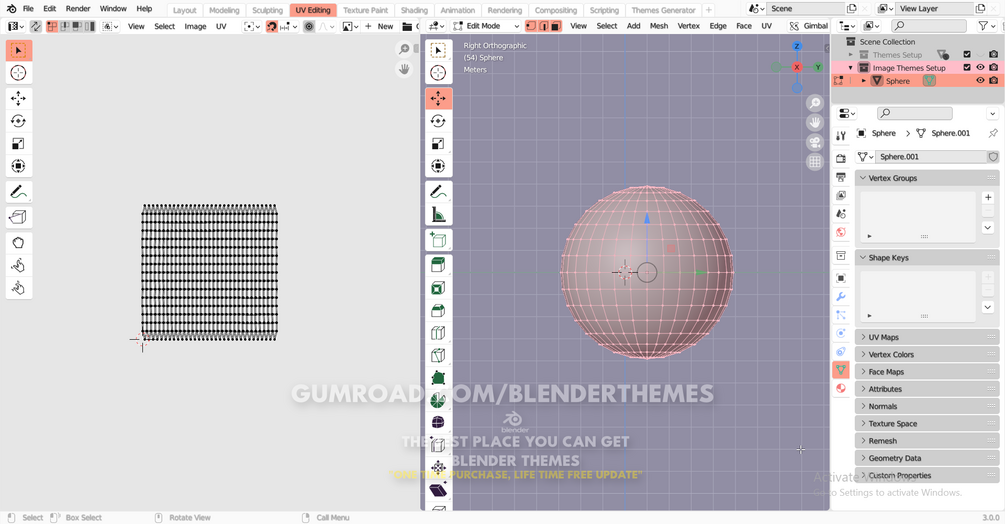Add a vertex group with plus button
The height and width of the screenshot is (524, 1005).
(988, 197)
